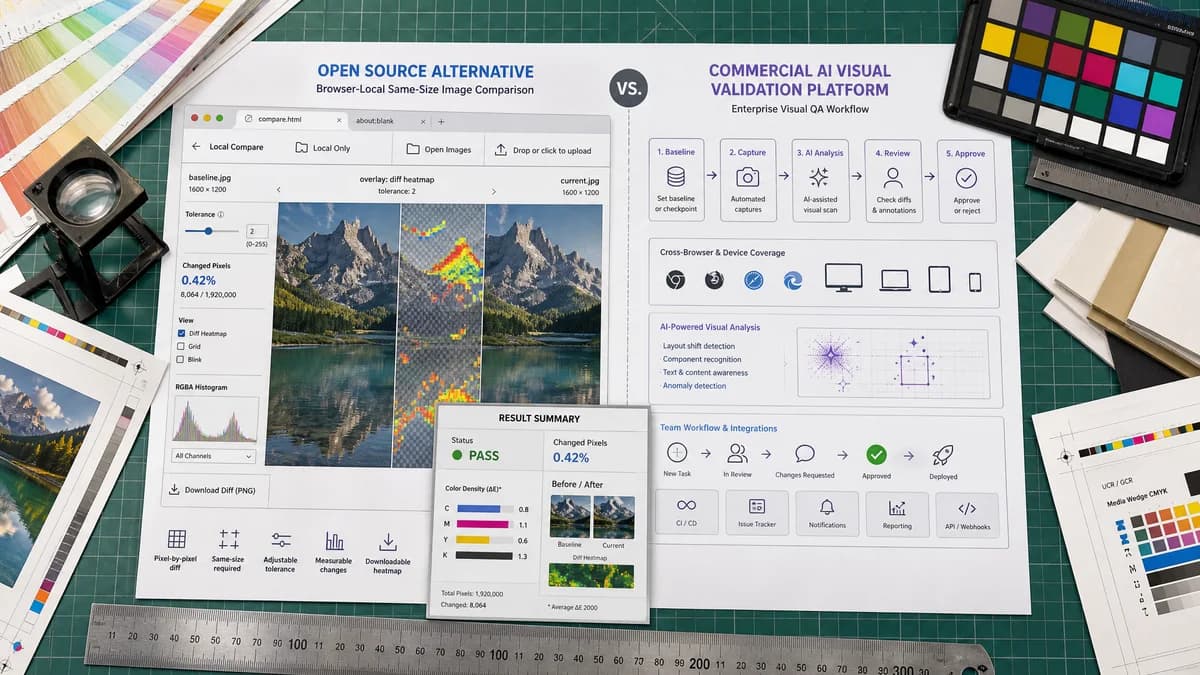The width and height of the screenshot is (1200, 675).
Task: Click the CI / CD integration button
Action: (687, 512)
